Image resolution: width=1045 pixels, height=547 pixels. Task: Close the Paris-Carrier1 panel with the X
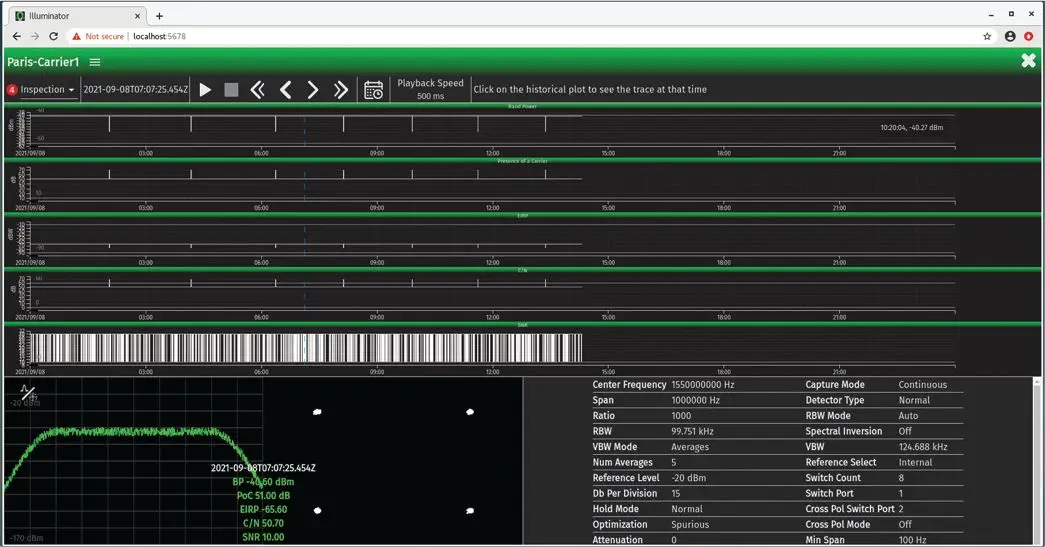(x=1028, y=61)
